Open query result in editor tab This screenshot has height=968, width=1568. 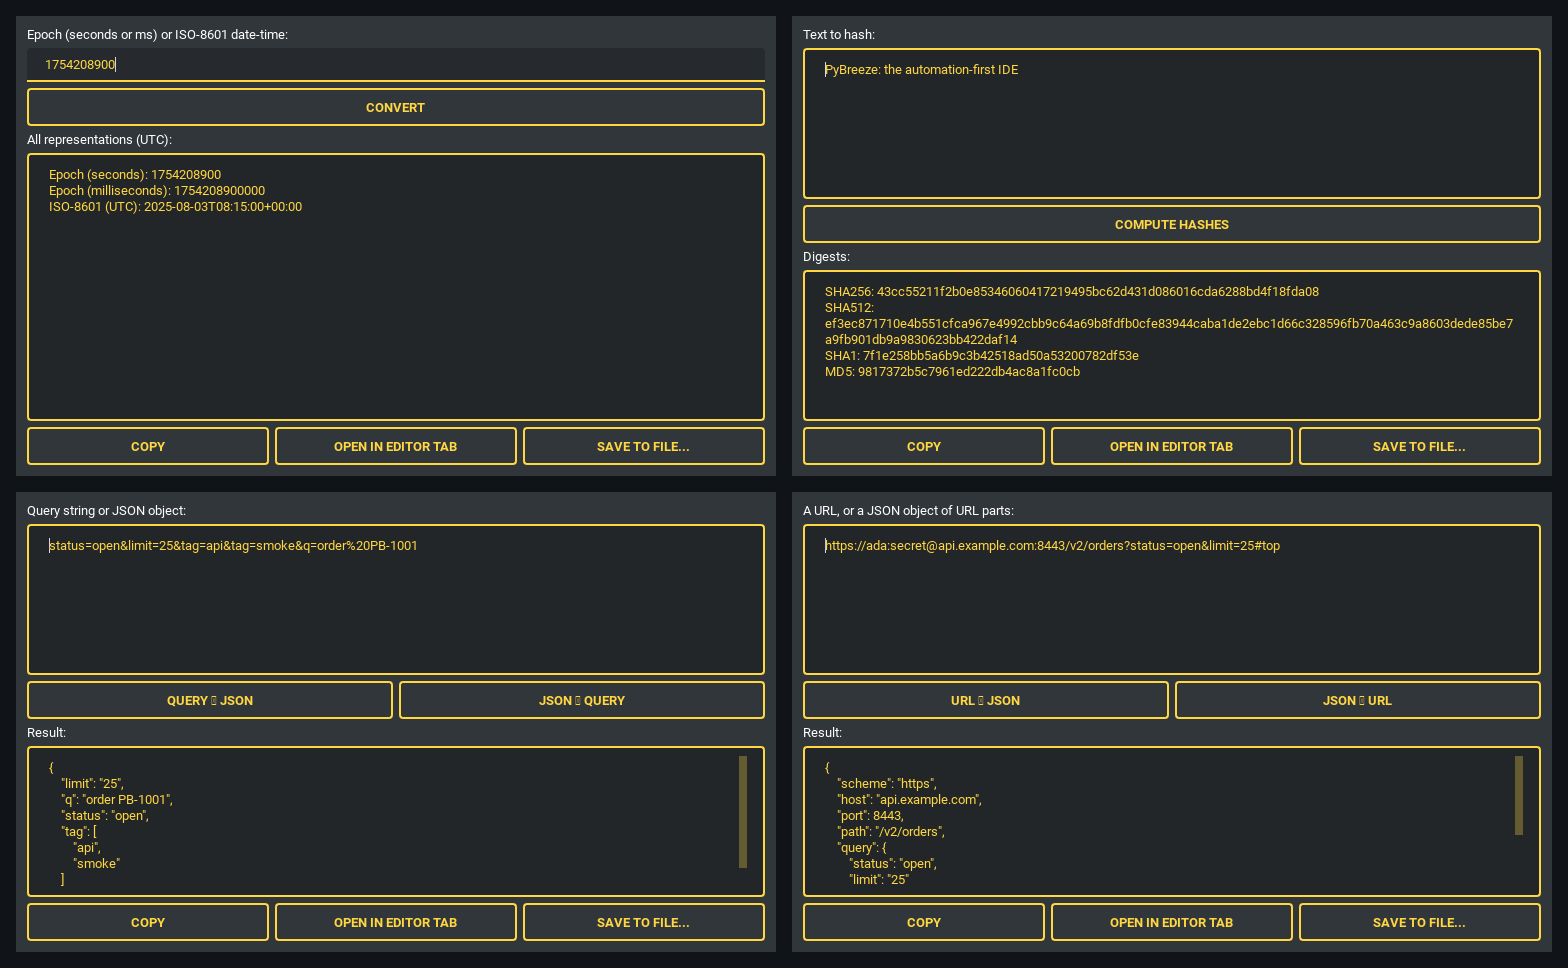tap(396, 922)
